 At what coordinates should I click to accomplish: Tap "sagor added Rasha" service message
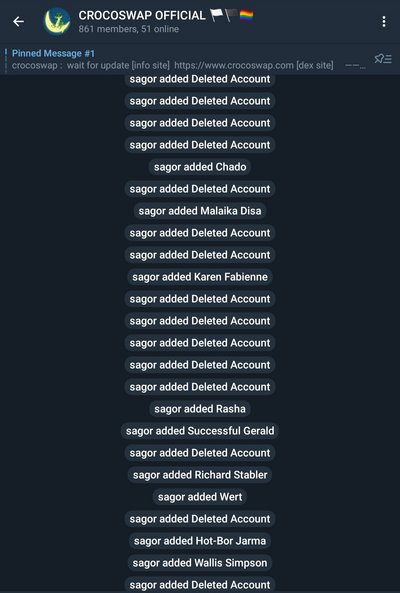200,409
